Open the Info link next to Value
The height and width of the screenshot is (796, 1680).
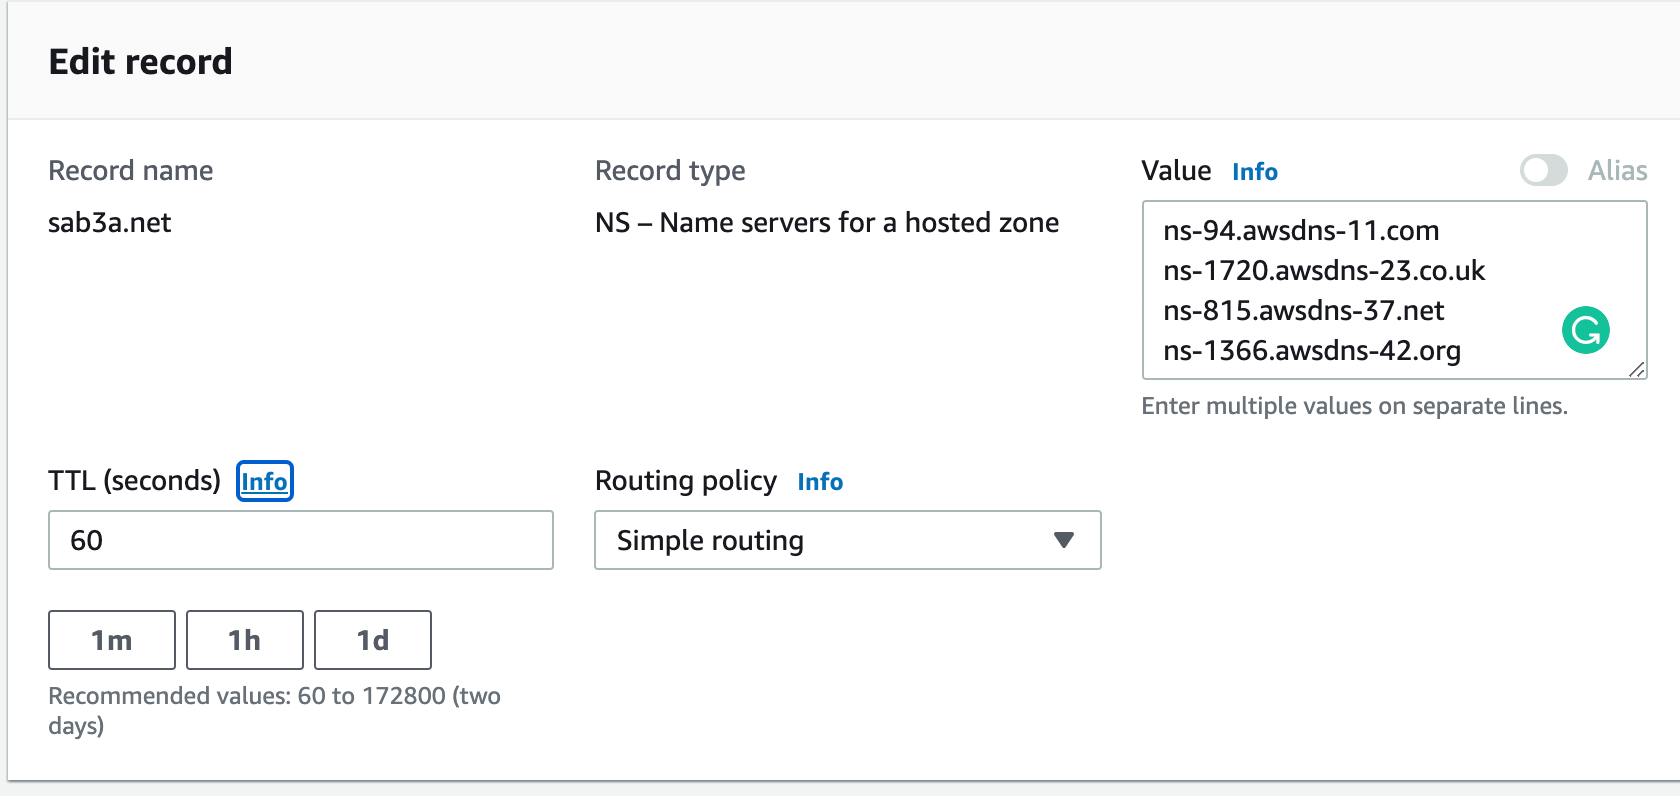pos(1254,172)
